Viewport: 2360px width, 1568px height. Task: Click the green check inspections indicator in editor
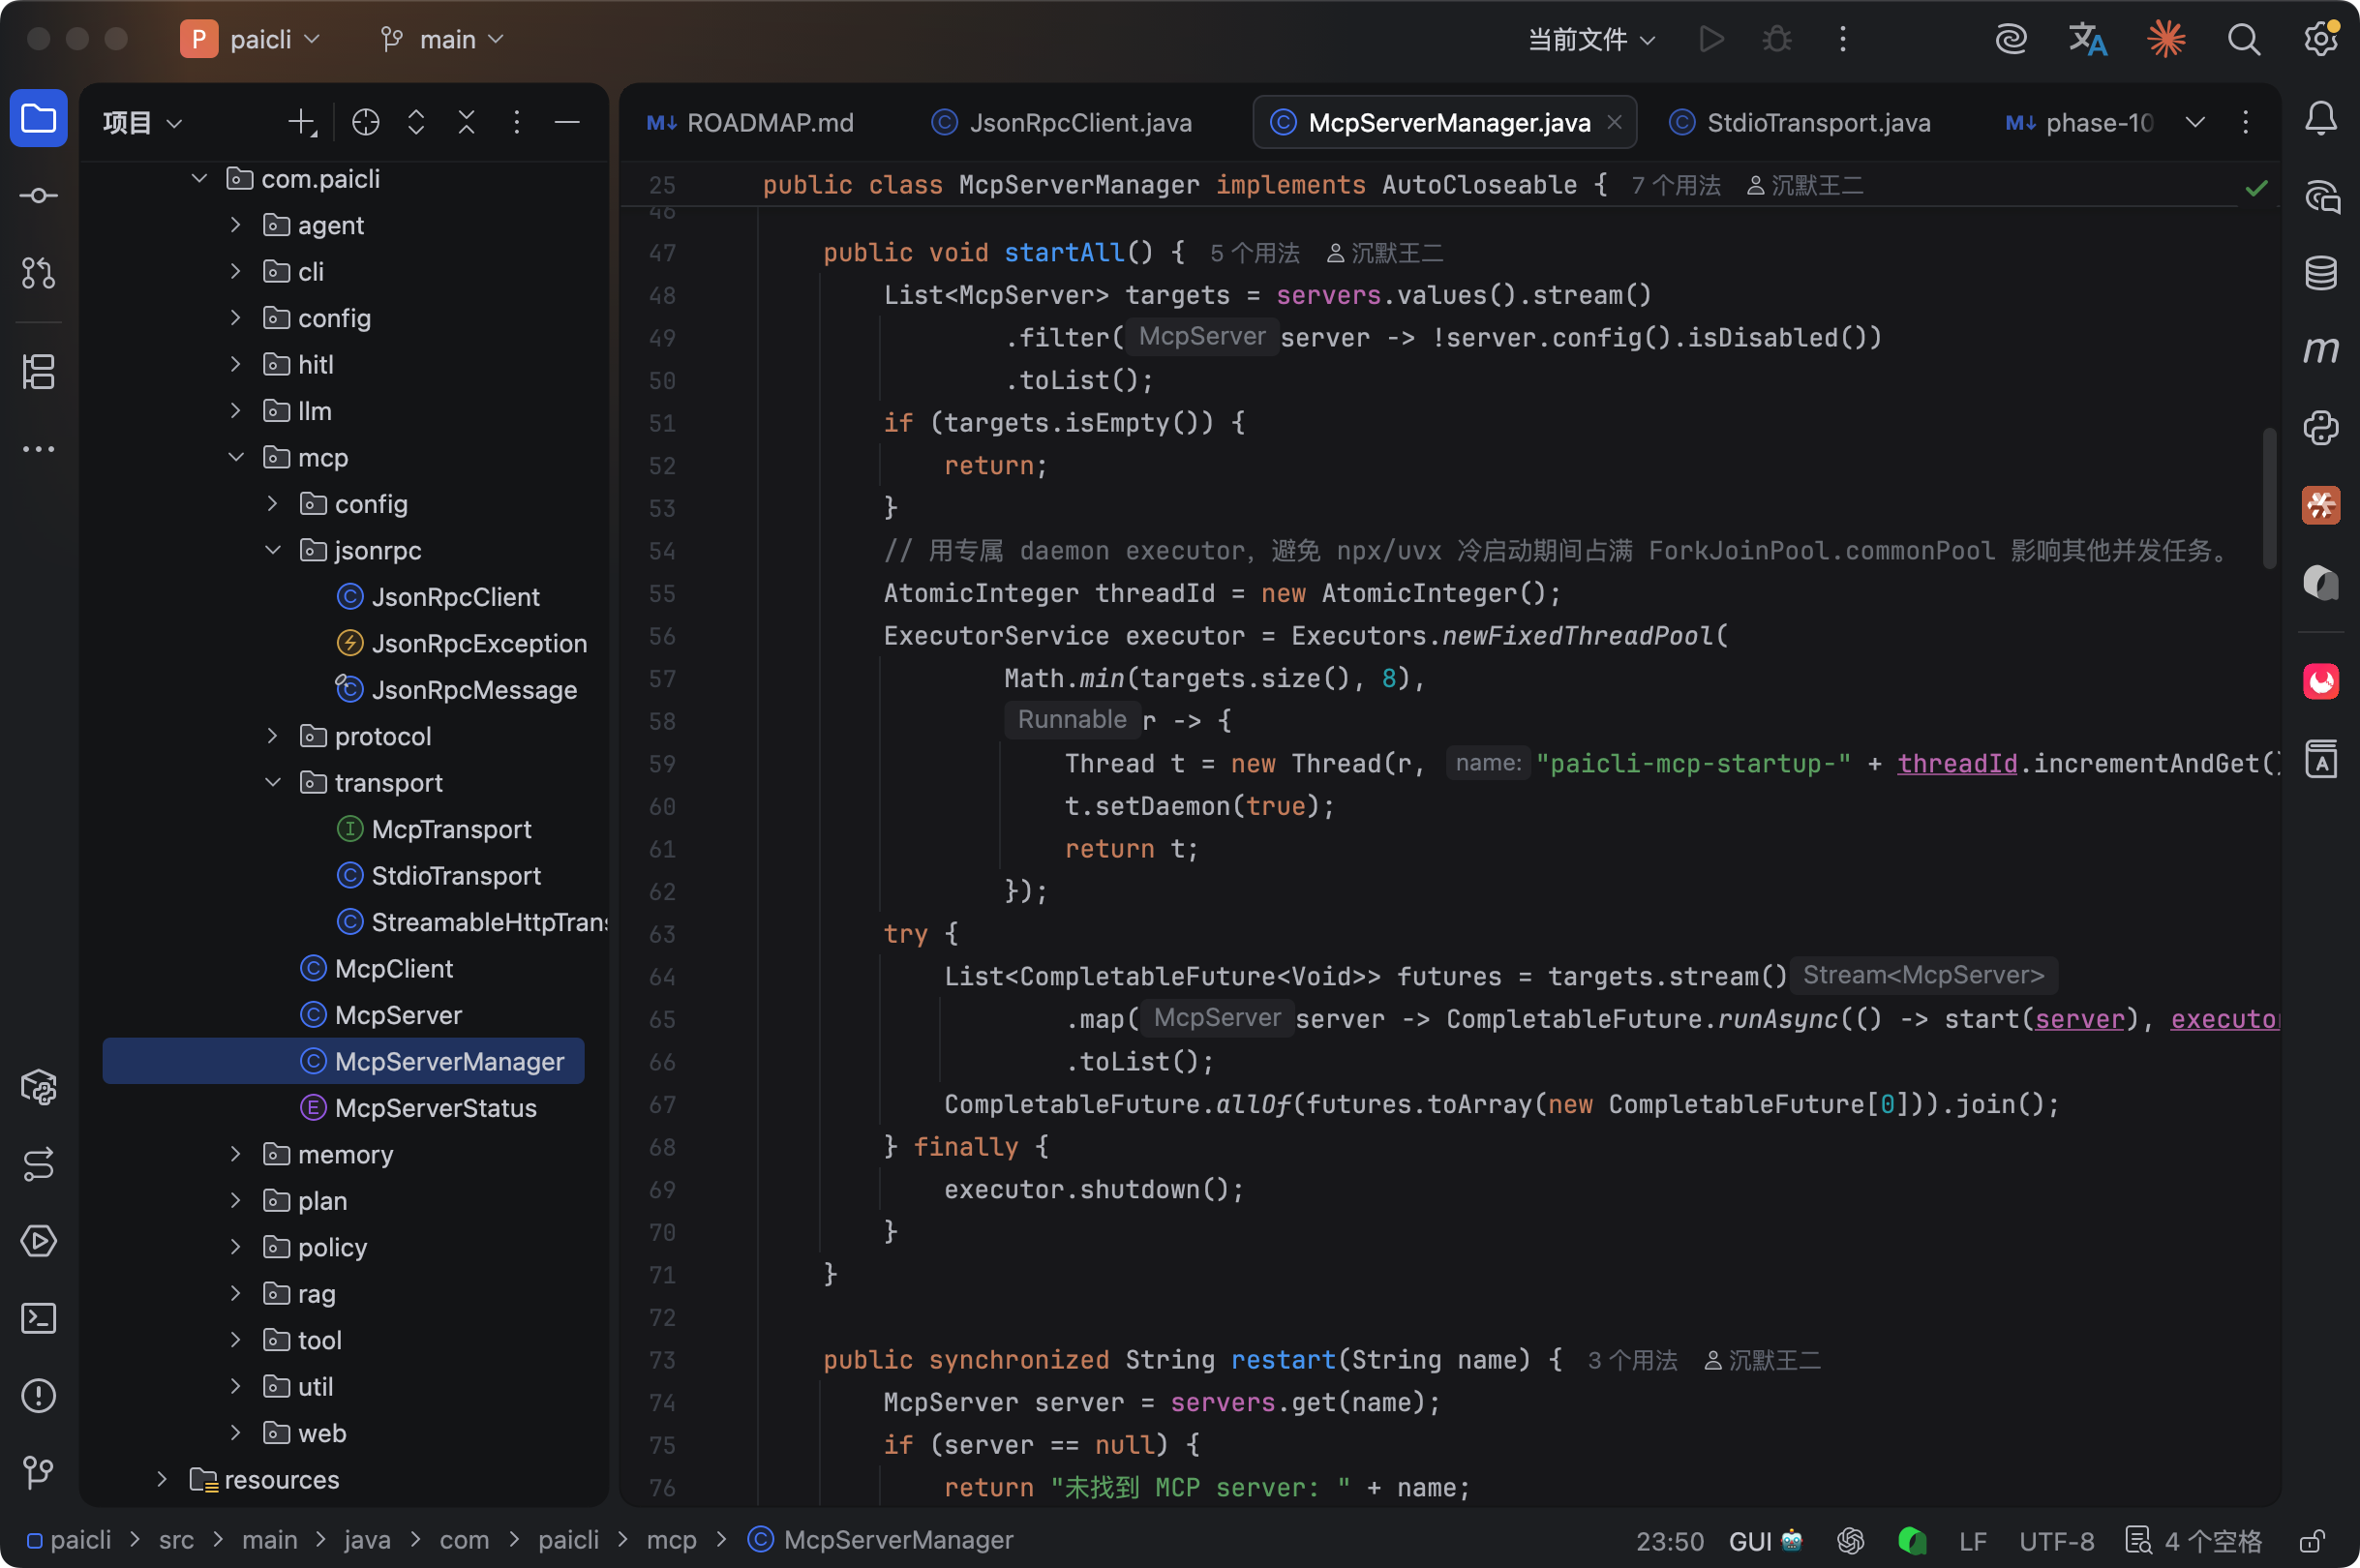point(2256,188)
